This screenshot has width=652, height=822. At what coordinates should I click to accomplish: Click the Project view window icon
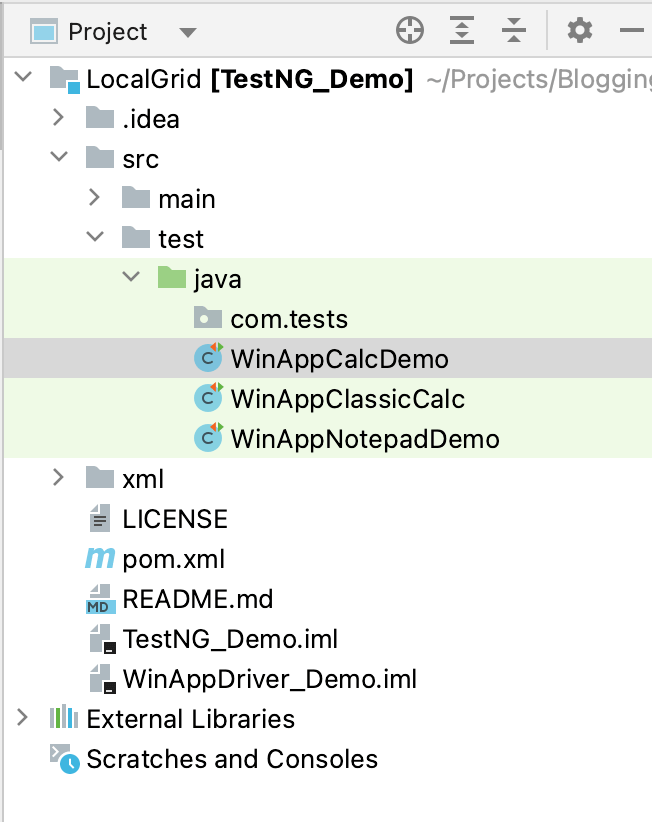tap(44, 31)
